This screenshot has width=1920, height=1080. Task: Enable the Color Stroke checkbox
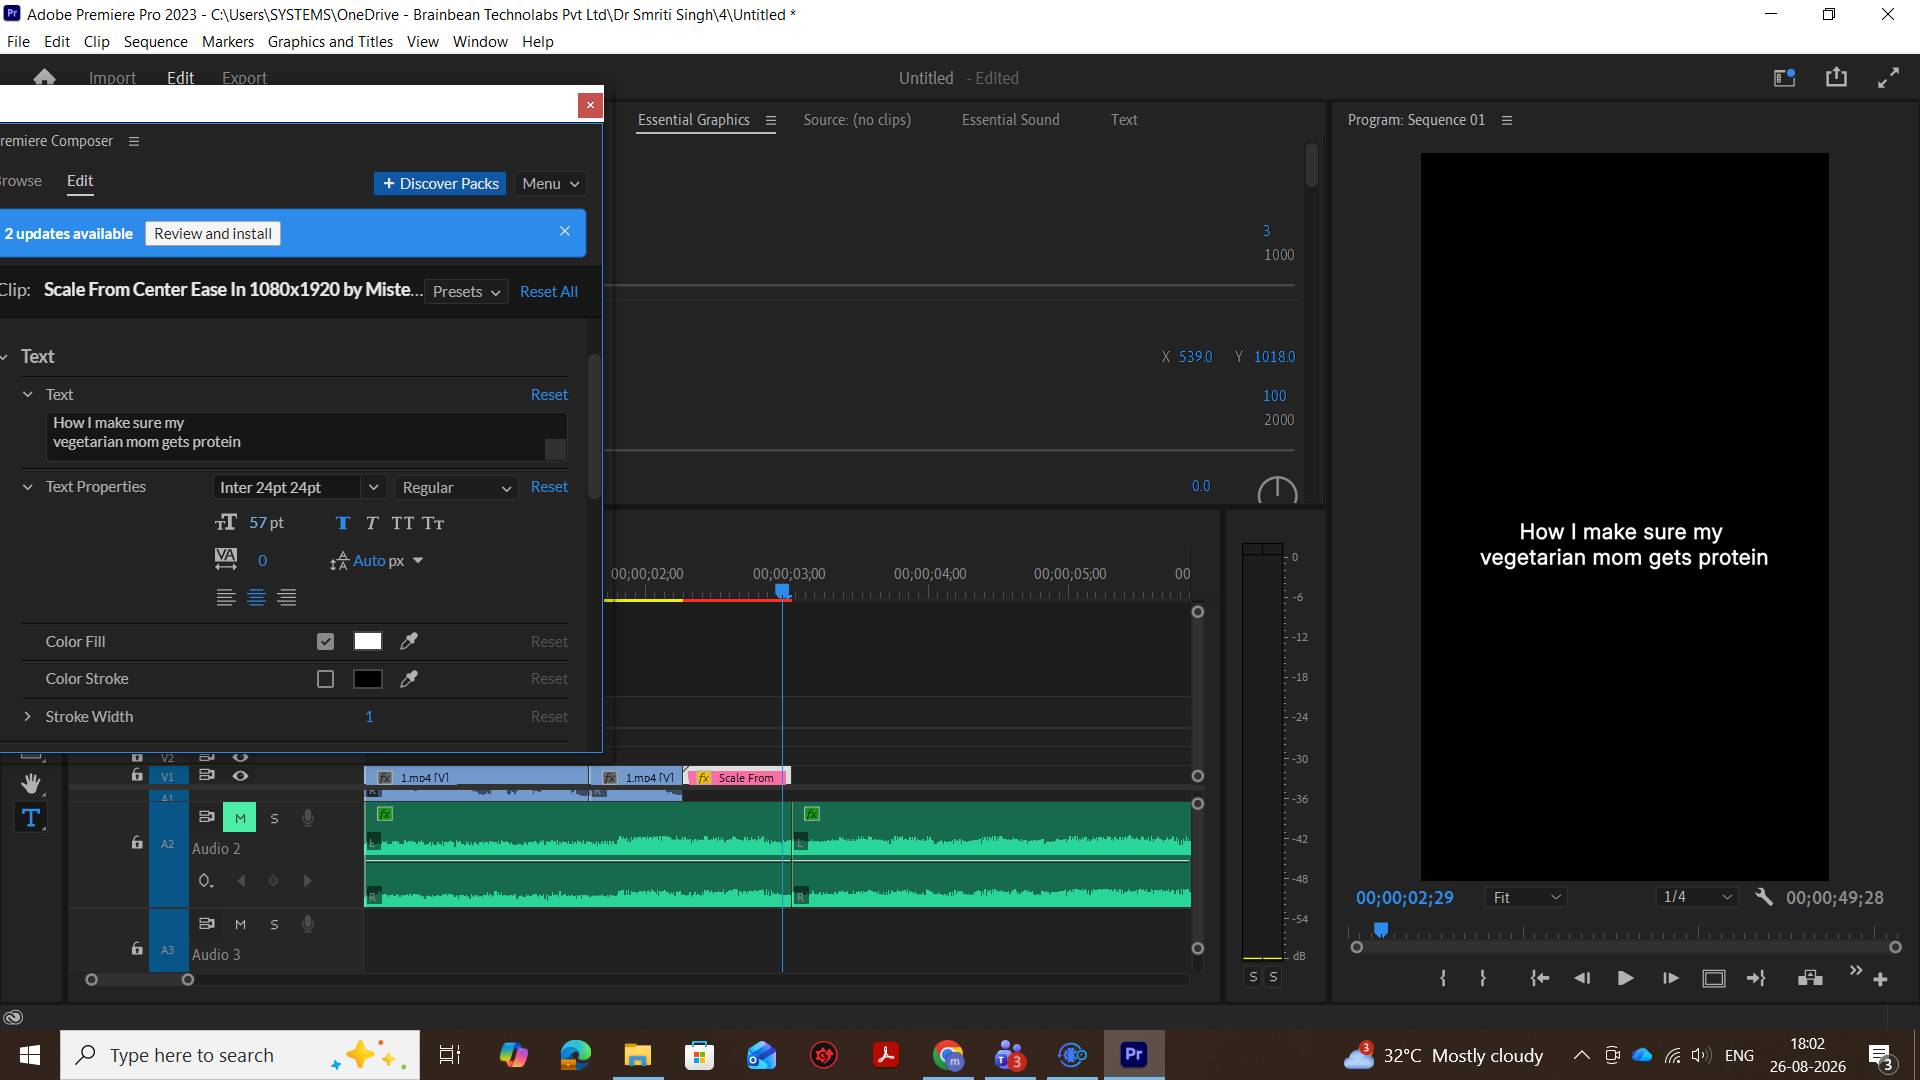point(325,679)
